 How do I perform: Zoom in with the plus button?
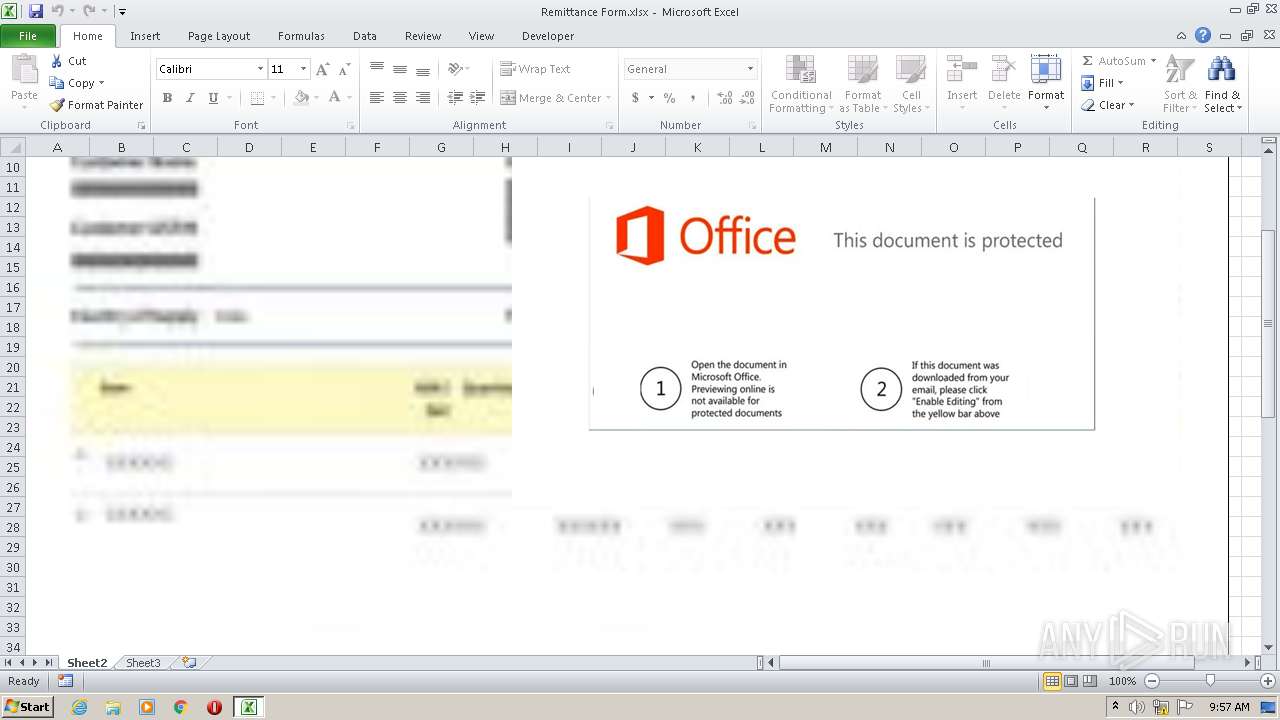click(x=1268, y=681)
